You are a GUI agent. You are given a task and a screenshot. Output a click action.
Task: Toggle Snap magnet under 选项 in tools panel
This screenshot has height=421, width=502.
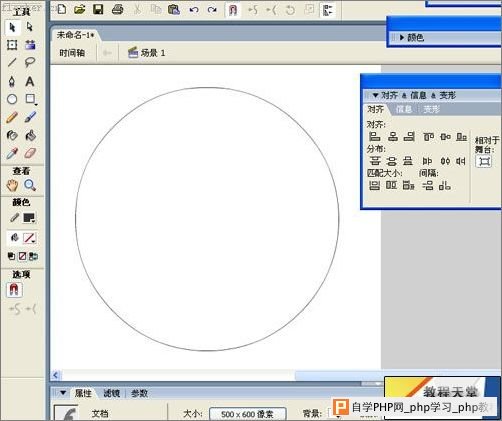14,290
